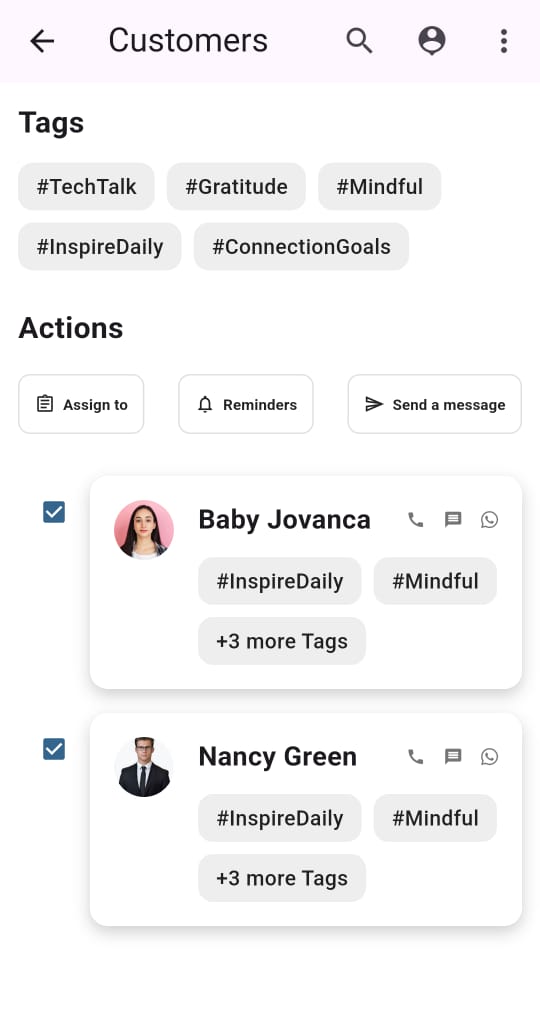Select the #TechTalk tag filter
The height and width of the screenshot is (1025, 540).
86,187
